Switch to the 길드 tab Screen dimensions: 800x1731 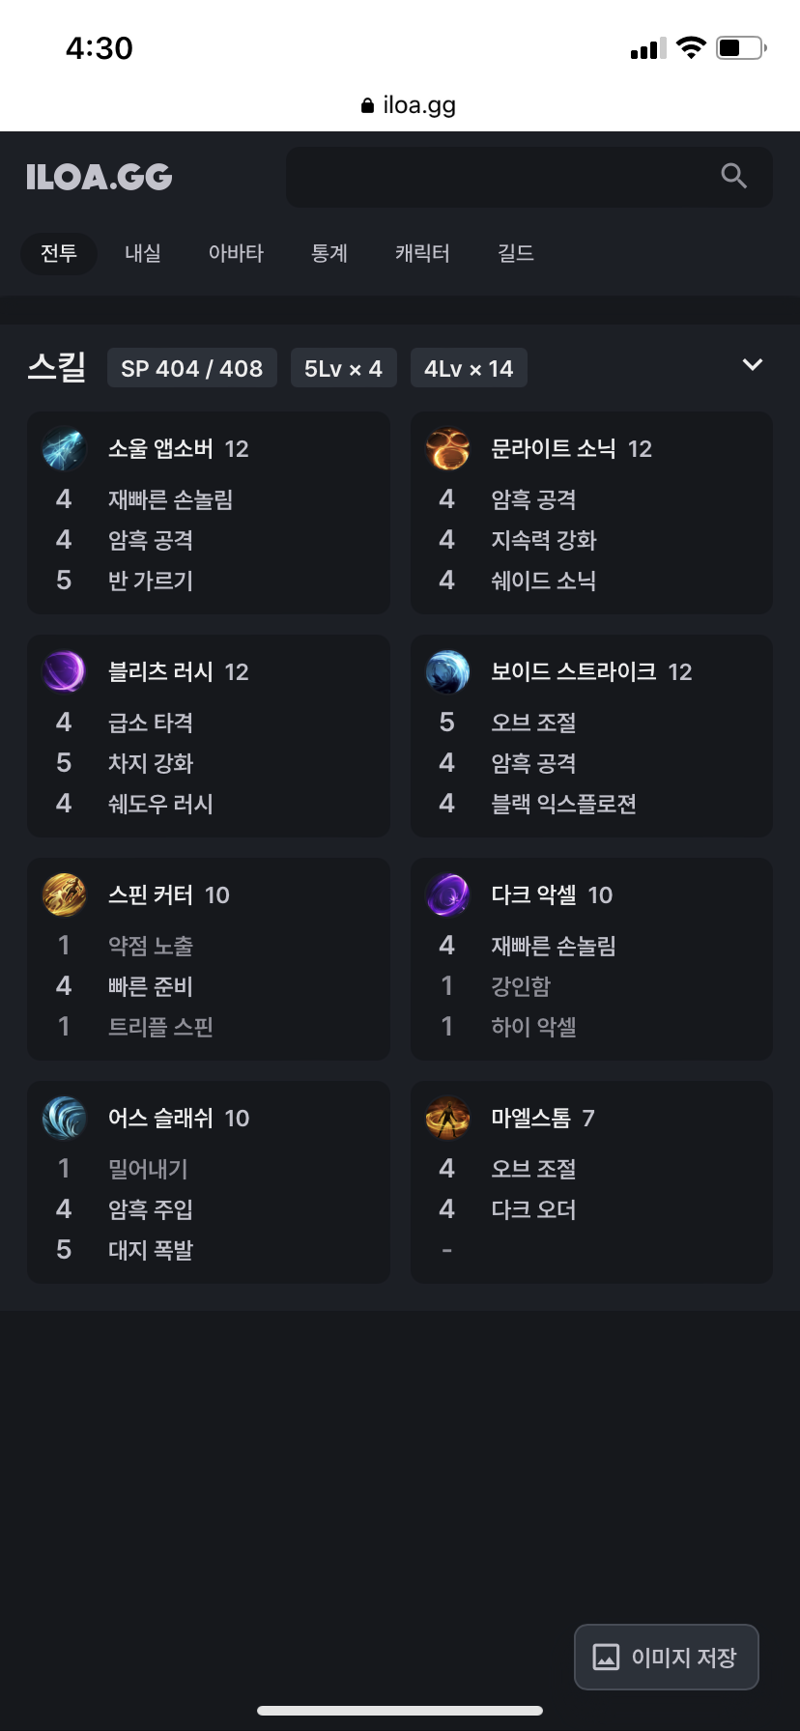tap(516, 253)
